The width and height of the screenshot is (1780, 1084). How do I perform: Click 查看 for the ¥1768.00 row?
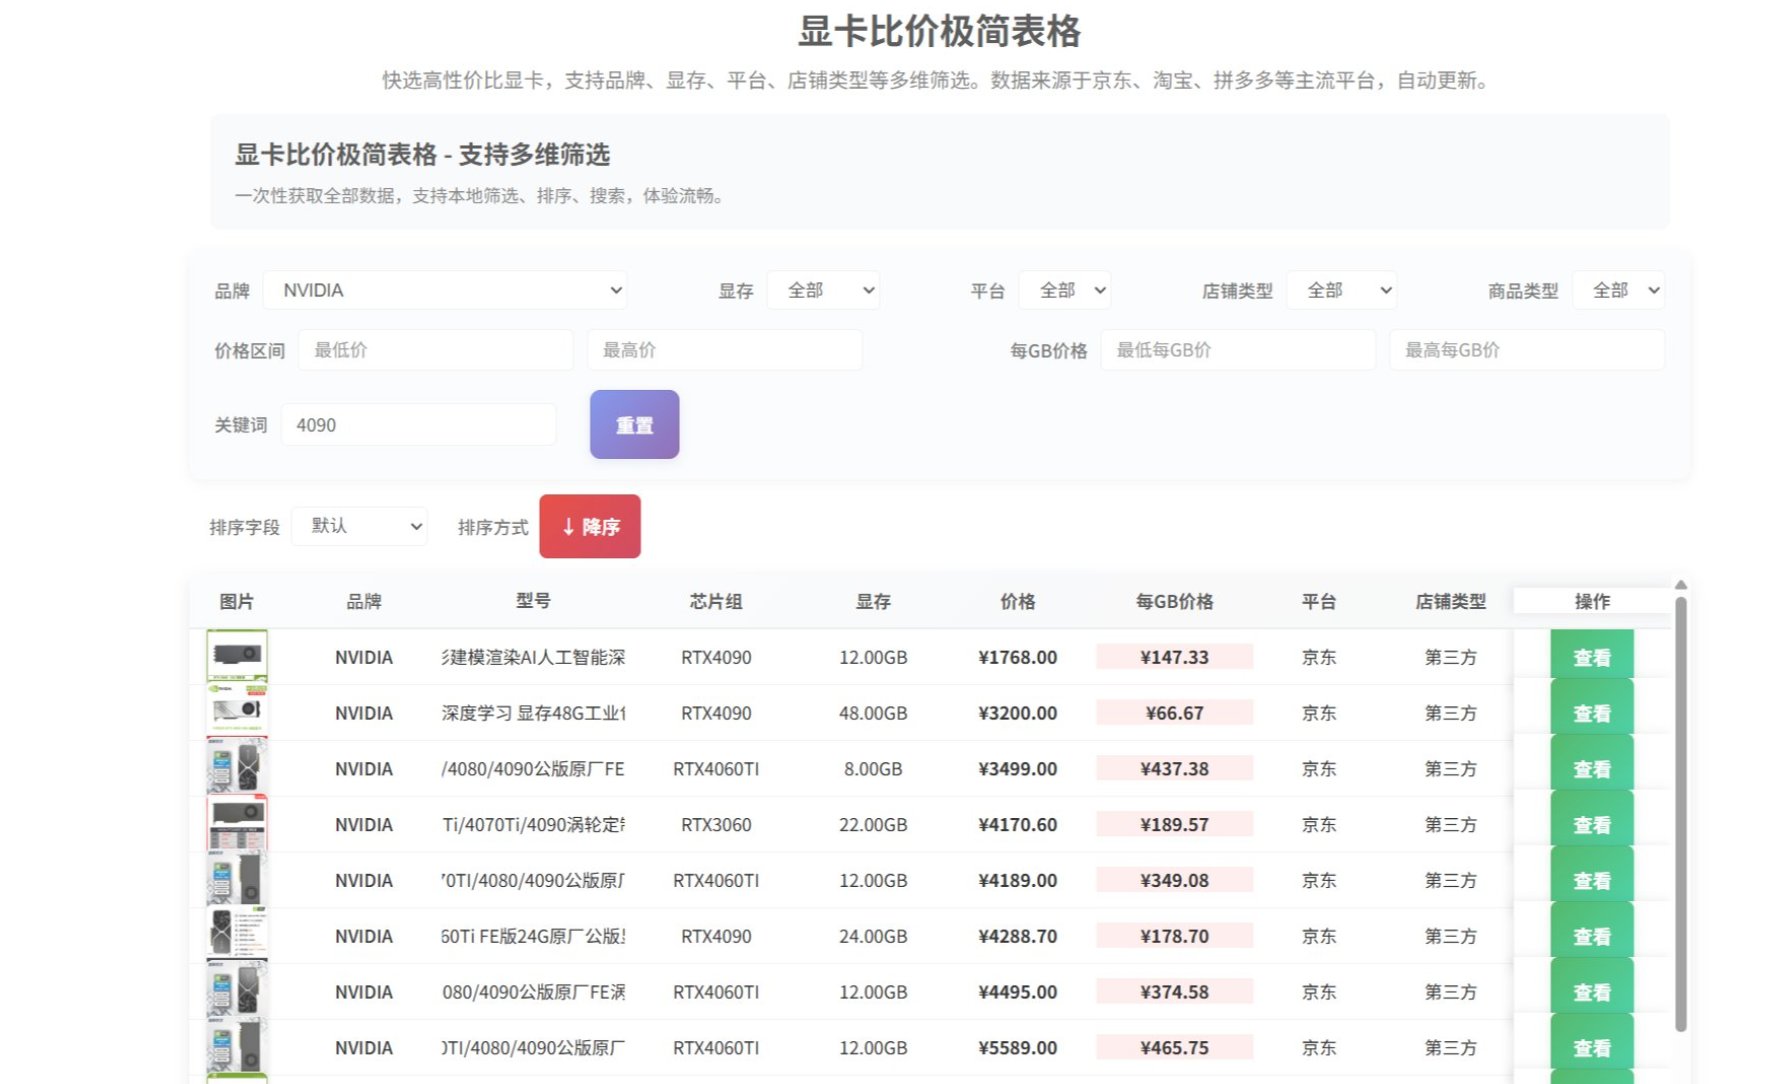[x=1592, y=657]
